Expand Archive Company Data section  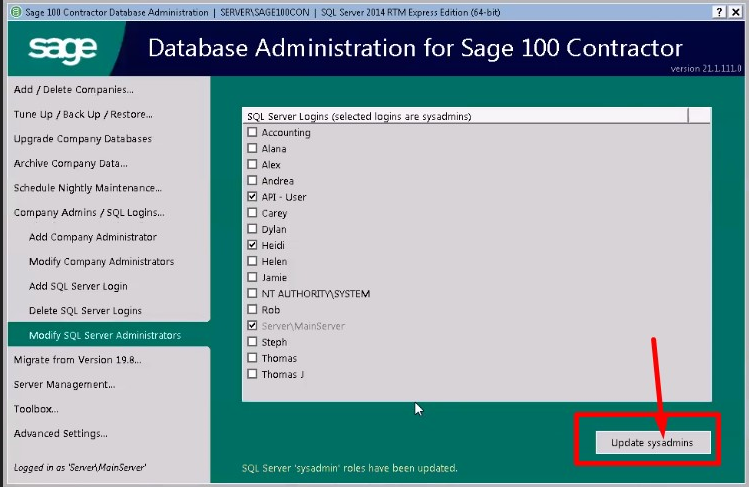click(71, 163)
